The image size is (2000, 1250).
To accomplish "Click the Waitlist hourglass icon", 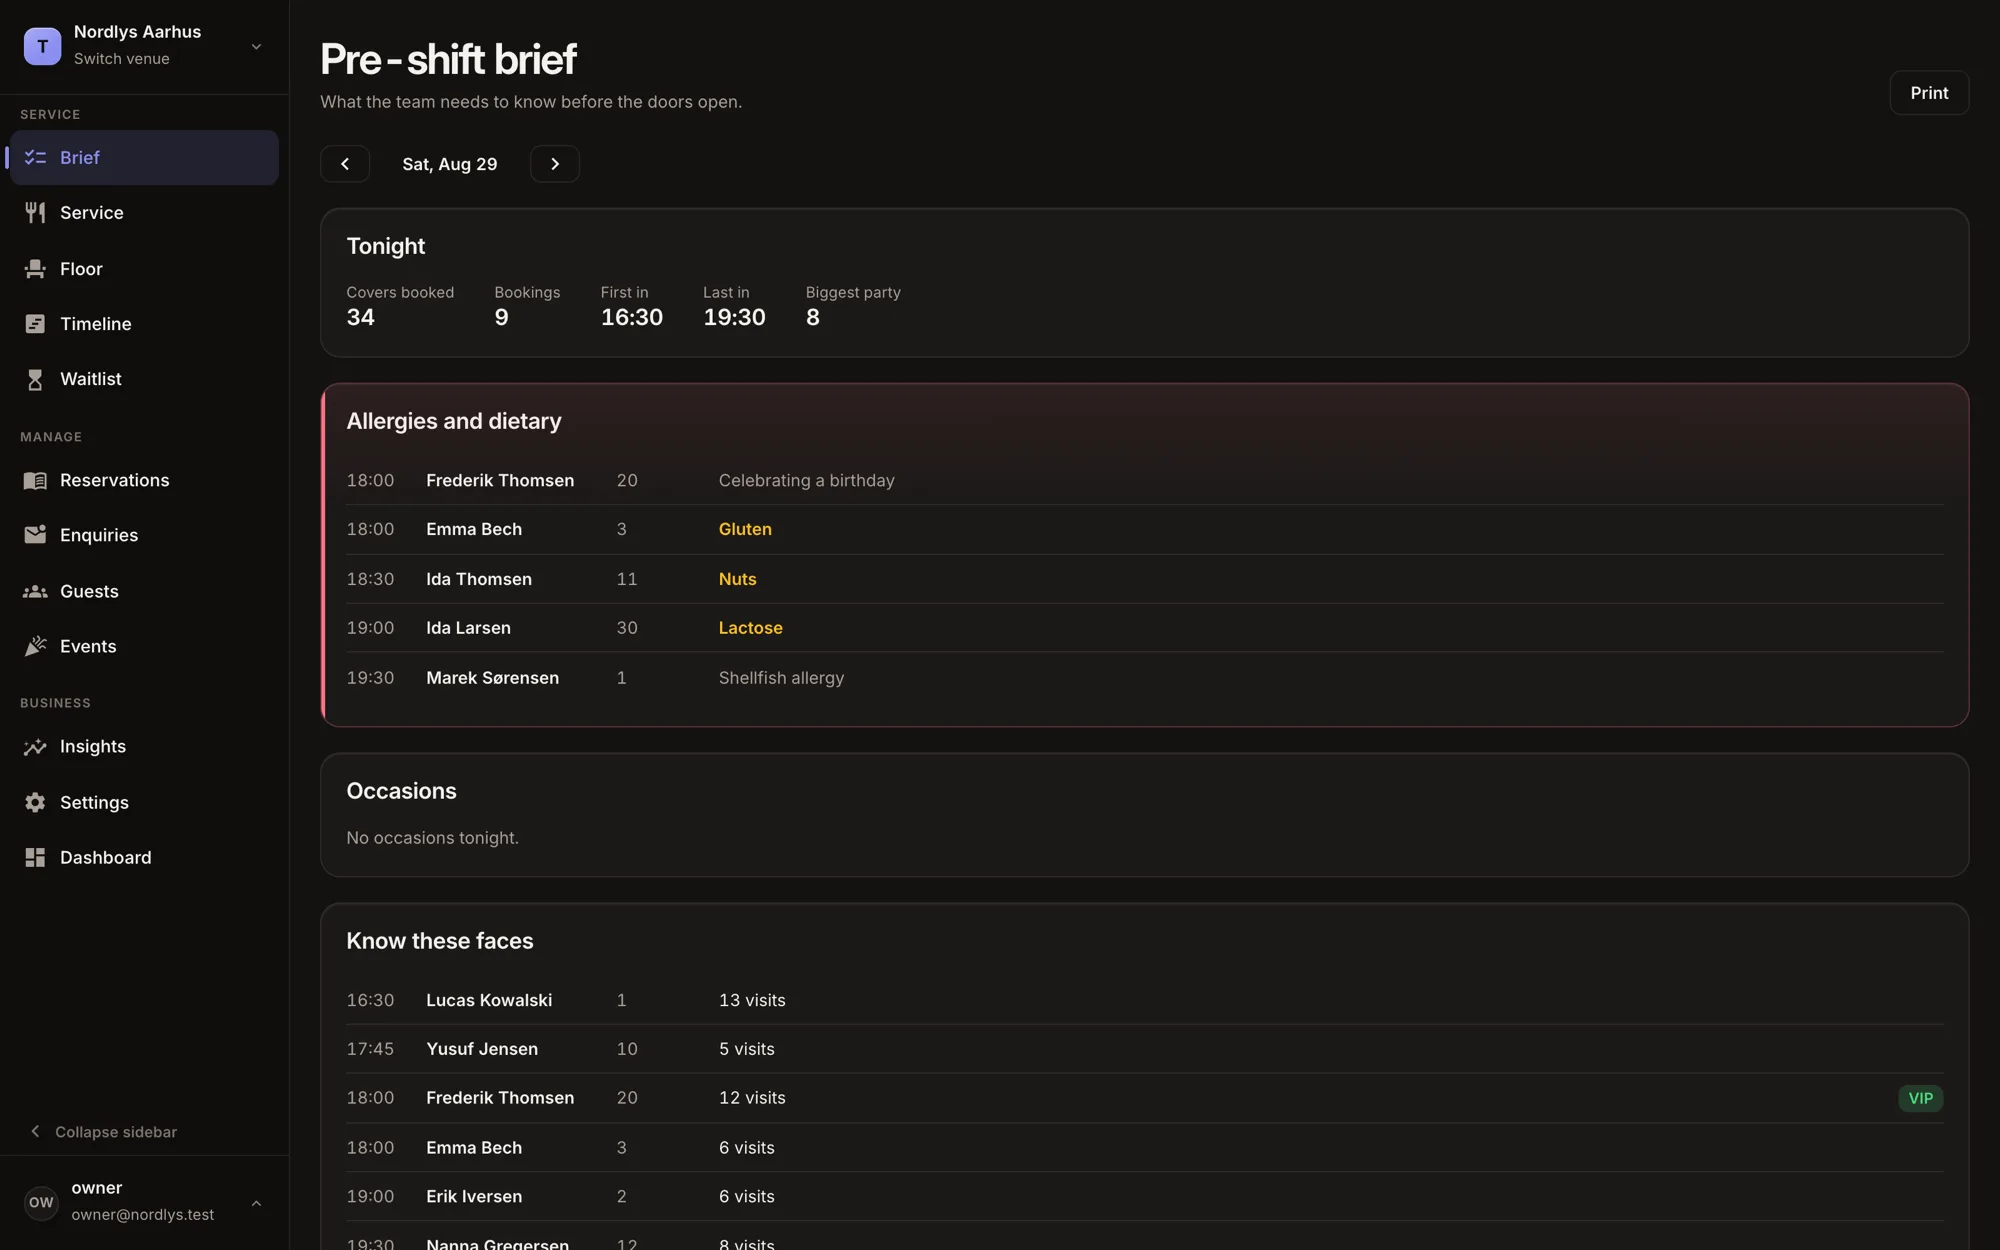I will [x=35, y=379].
